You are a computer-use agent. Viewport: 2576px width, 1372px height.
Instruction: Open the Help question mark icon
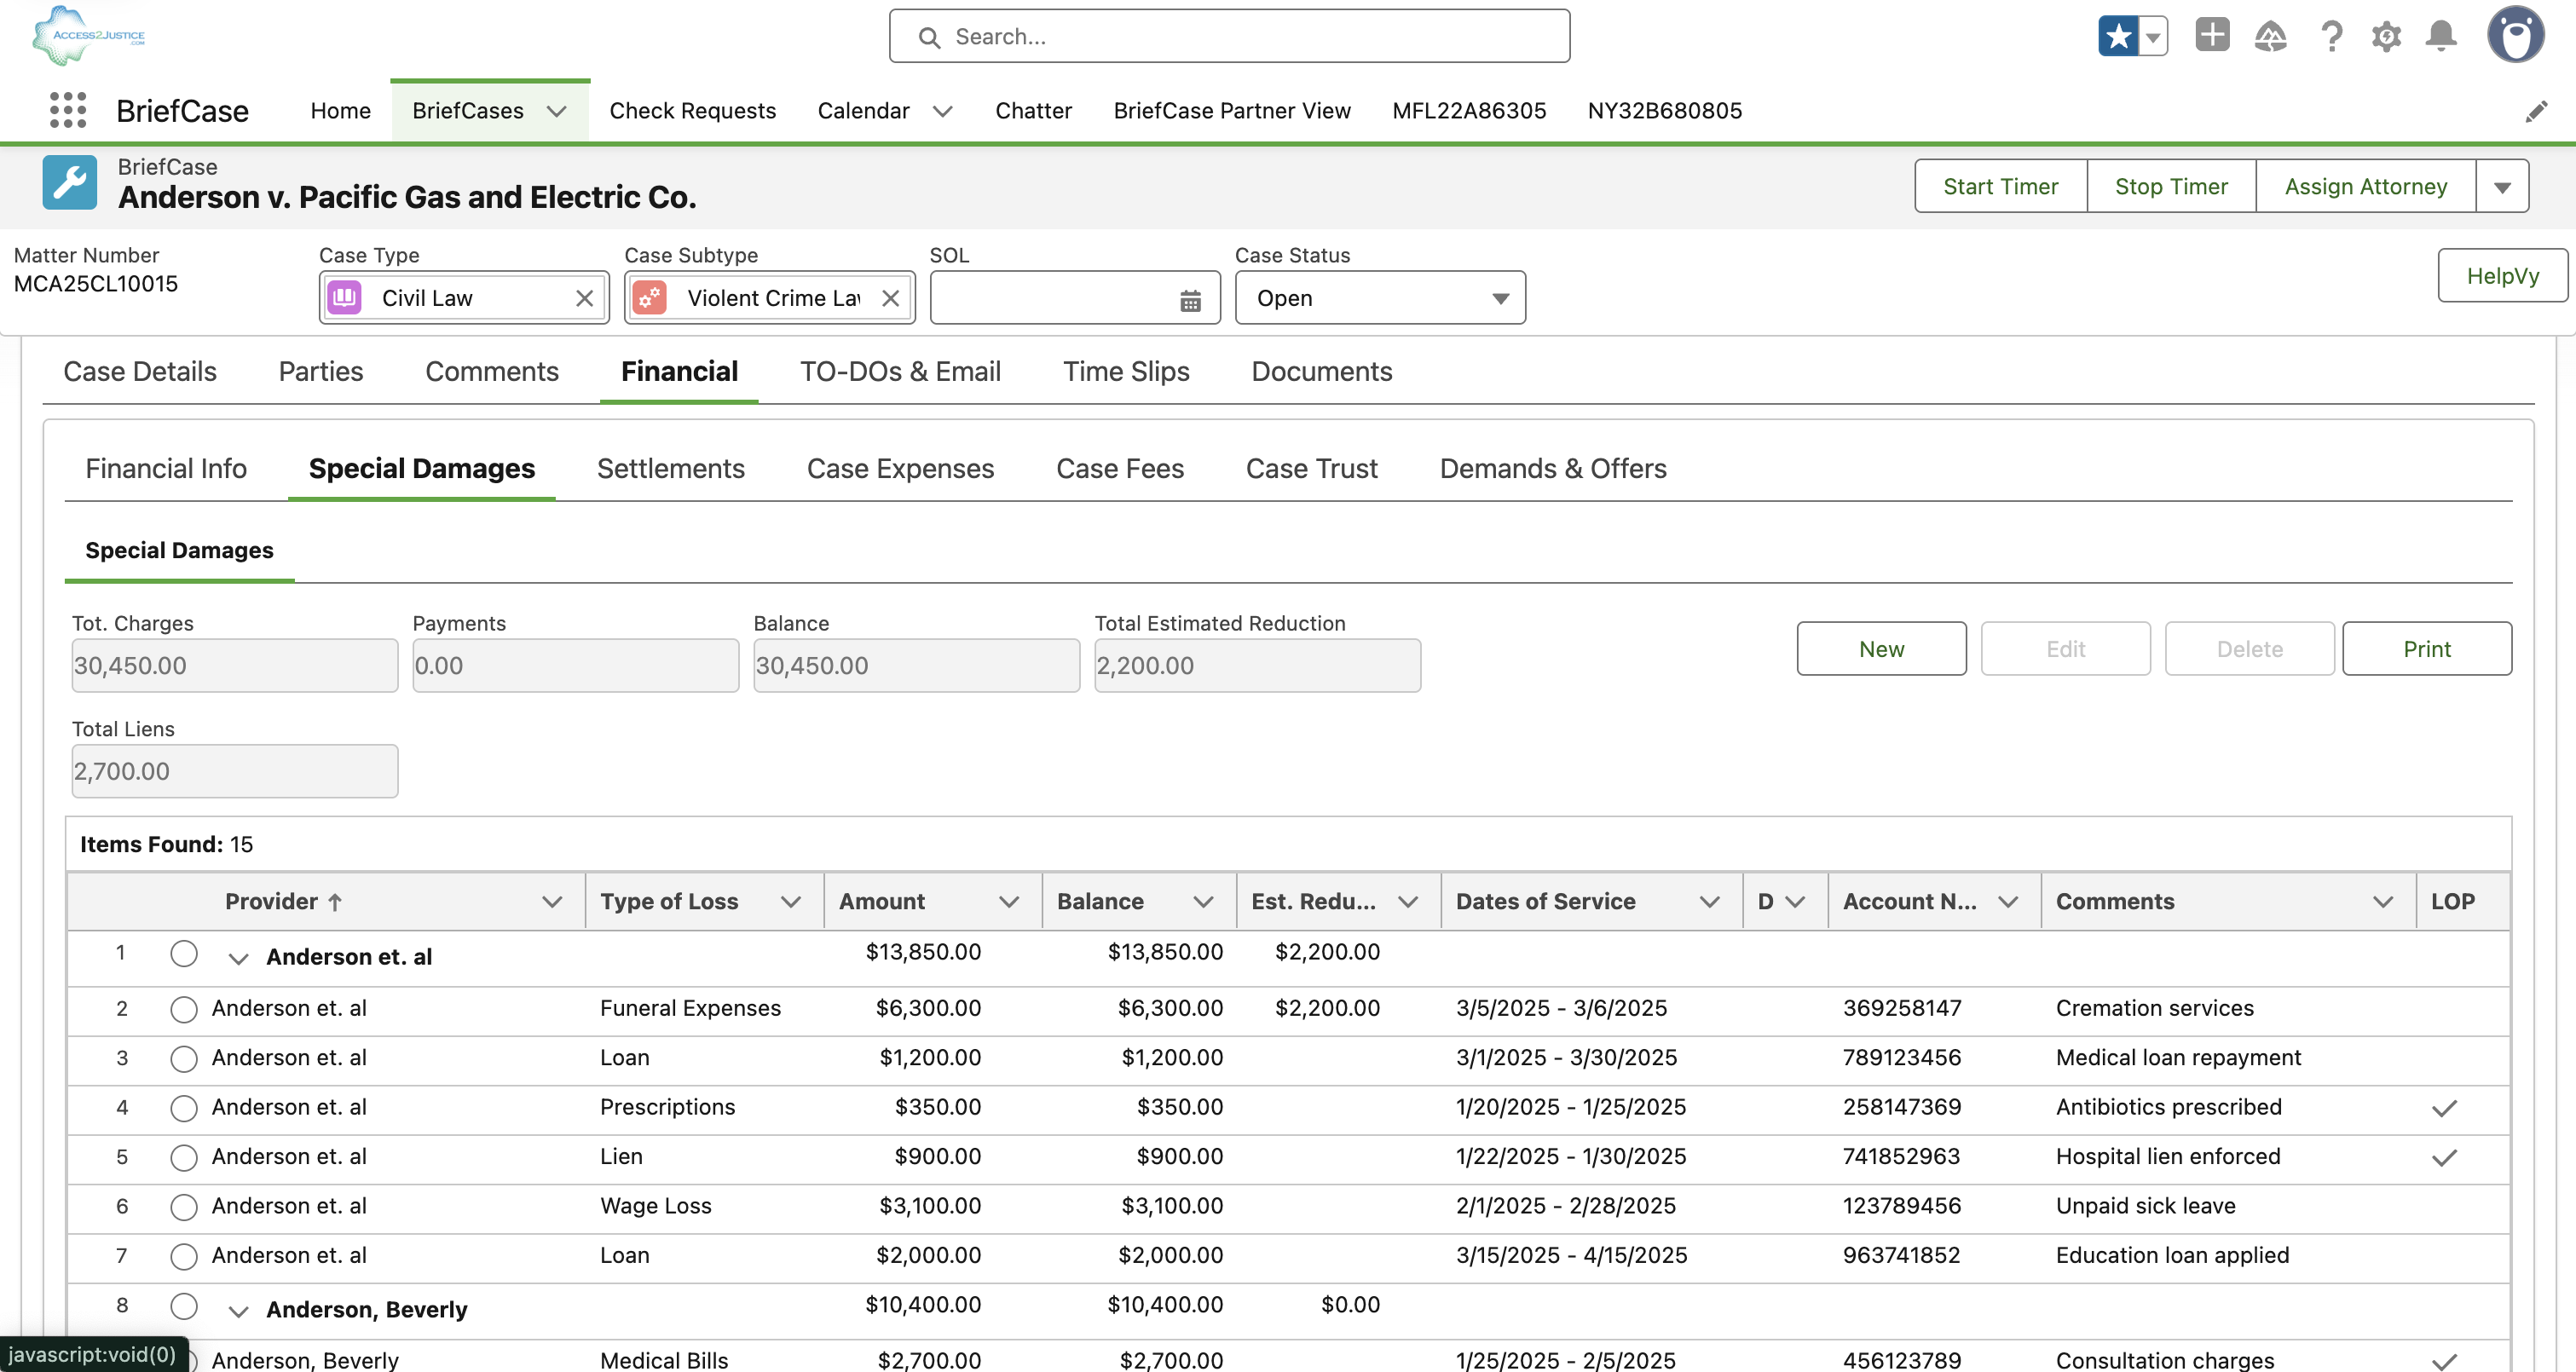2331,37
